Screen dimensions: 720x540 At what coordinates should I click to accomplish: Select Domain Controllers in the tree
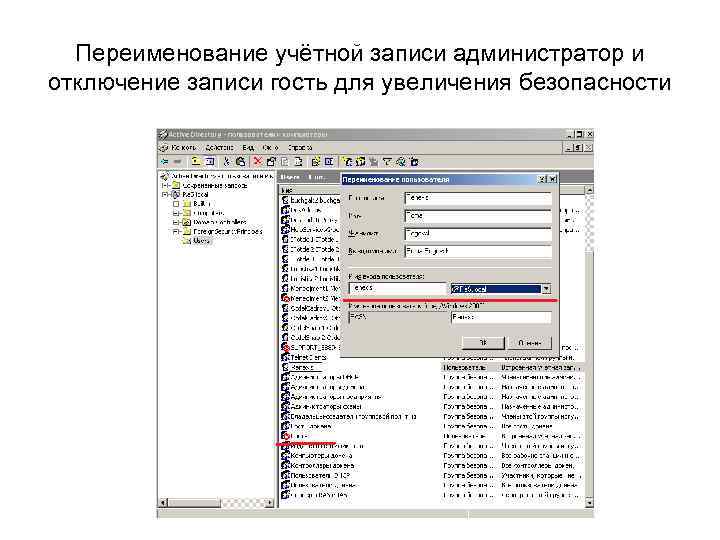tap(220, 222)
